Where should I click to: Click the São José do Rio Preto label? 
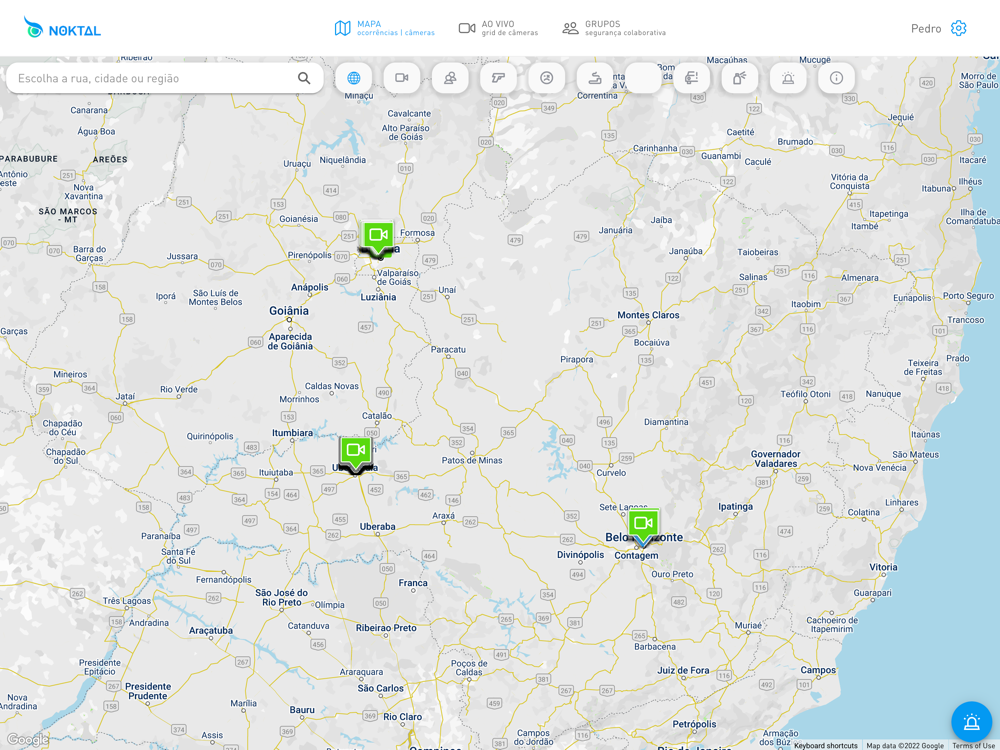(281, 597)
